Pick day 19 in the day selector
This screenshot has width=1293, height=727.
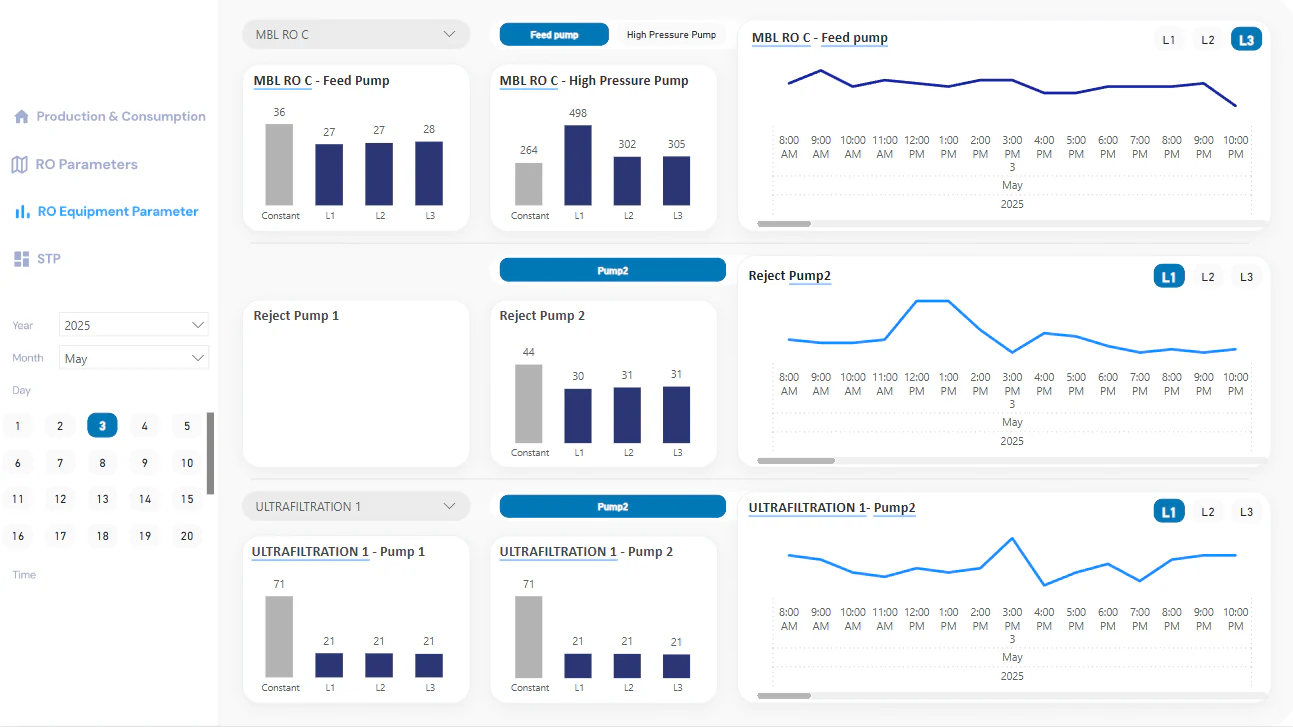click(145, 536)
